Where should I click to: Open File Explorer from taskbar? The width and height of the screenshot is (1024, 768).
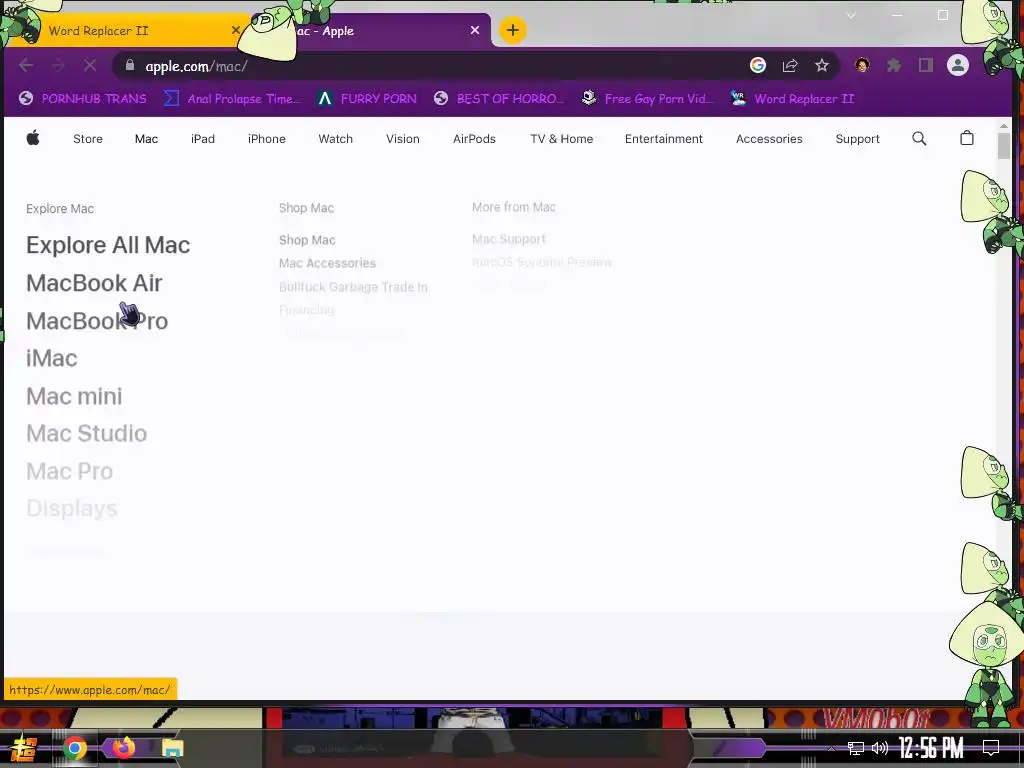tap(172, 748)
